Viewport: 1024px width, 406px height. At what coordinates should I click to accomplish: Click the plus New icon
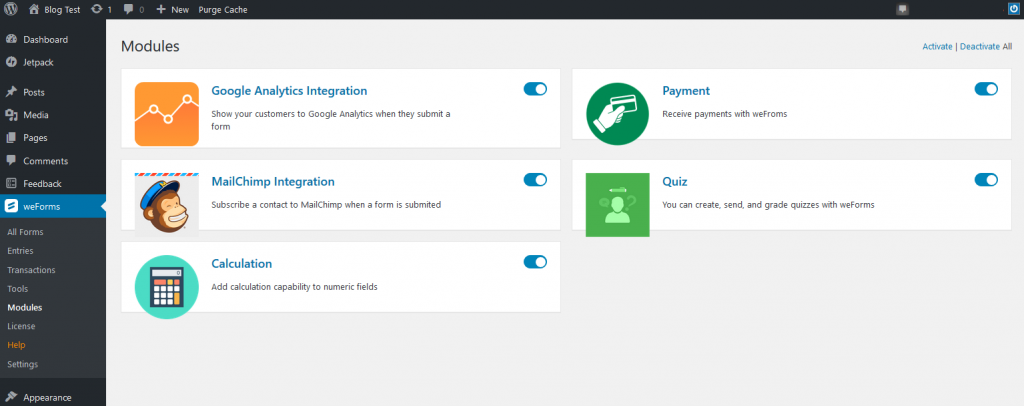(x=161, y=9)
